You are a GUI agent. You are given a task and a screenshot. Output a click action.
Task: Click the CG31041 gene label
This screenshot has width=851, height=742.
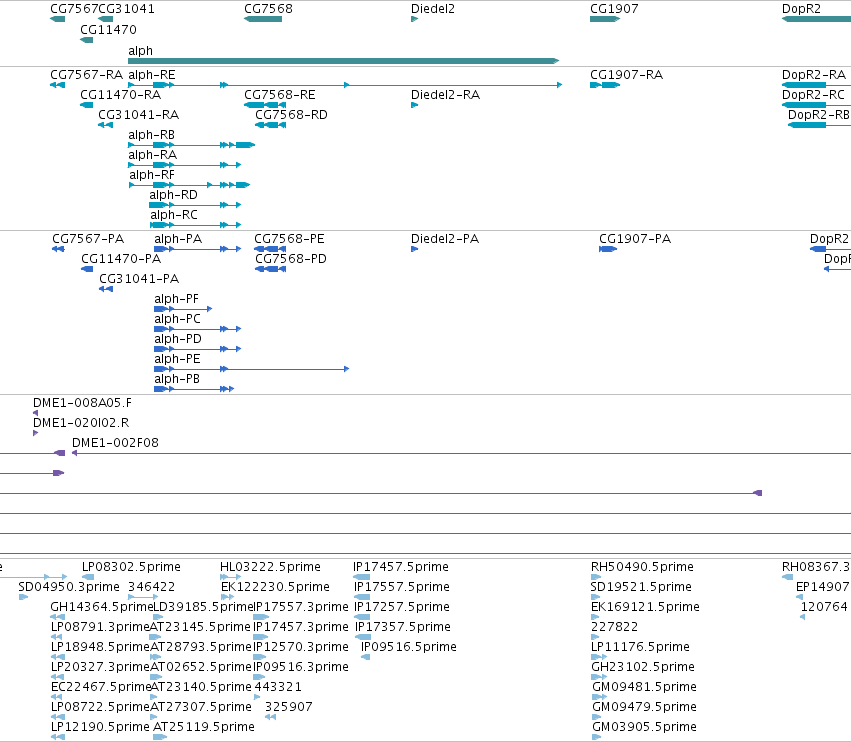coord(126,9)
